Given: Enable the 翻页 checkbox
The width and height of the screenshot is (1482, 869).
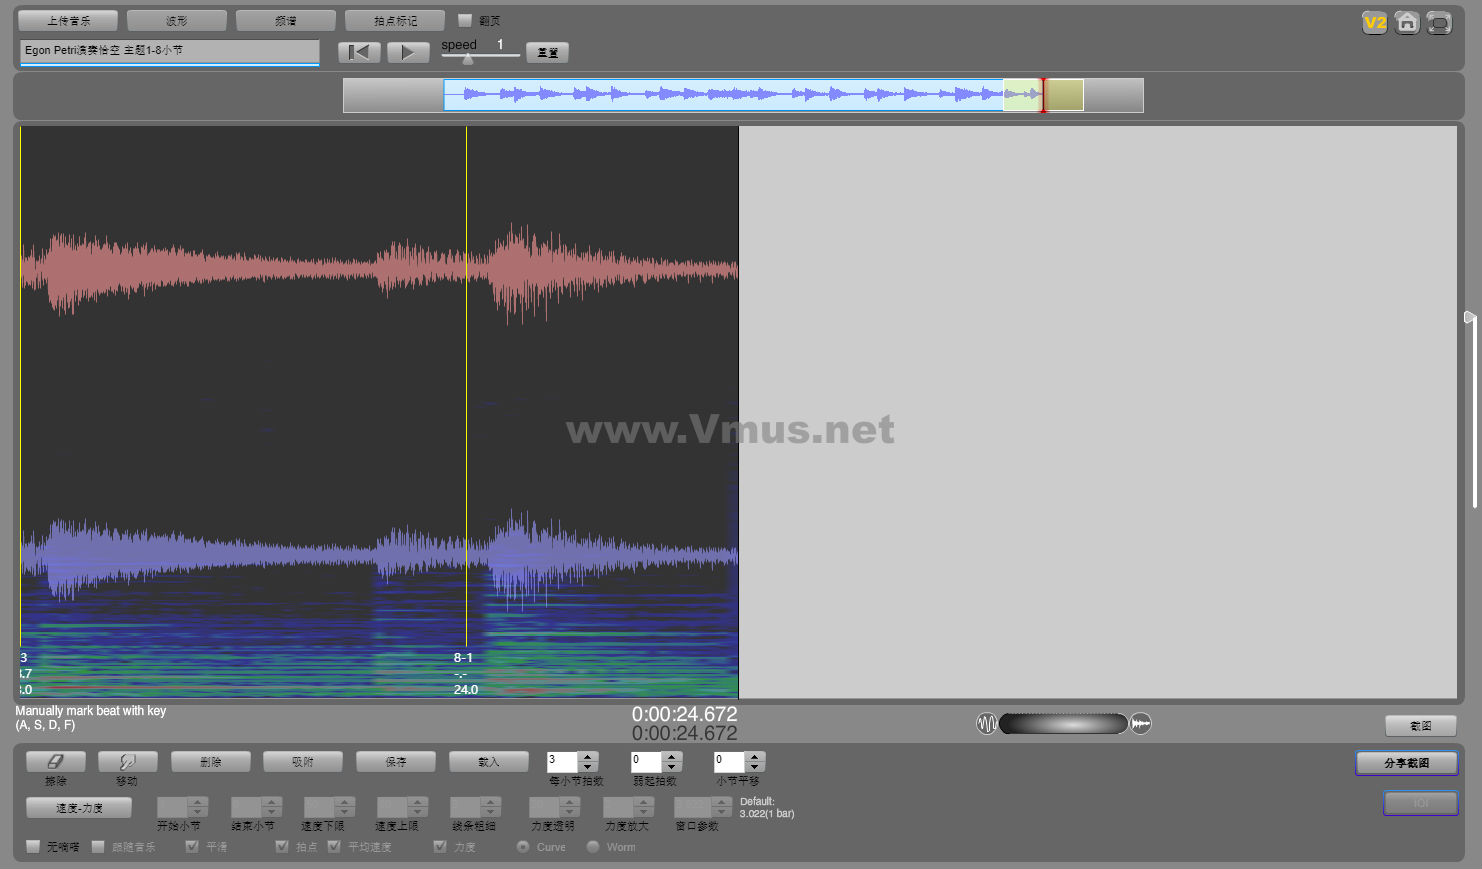Looking at the screenshot, I should [x=465, y=20].
